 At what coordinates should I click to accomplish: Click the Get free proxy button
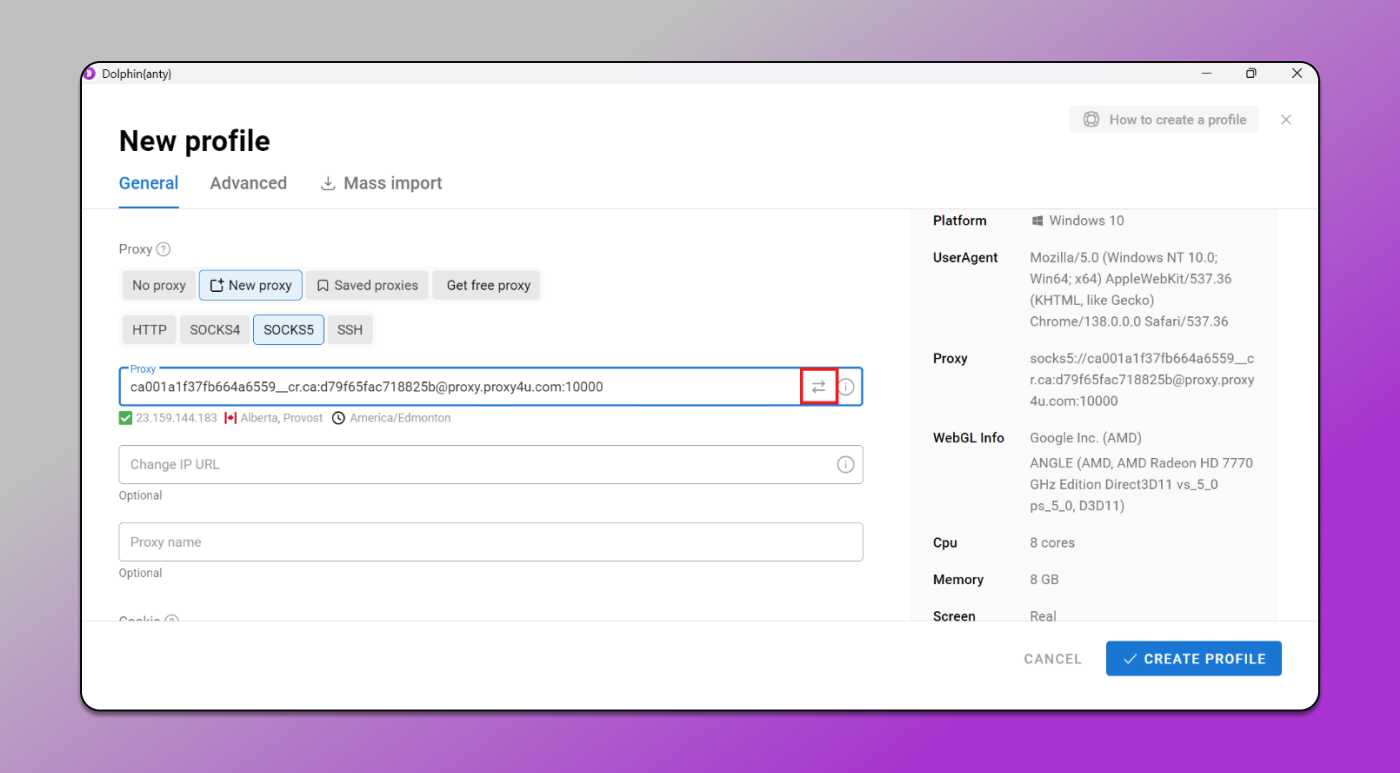488,285
